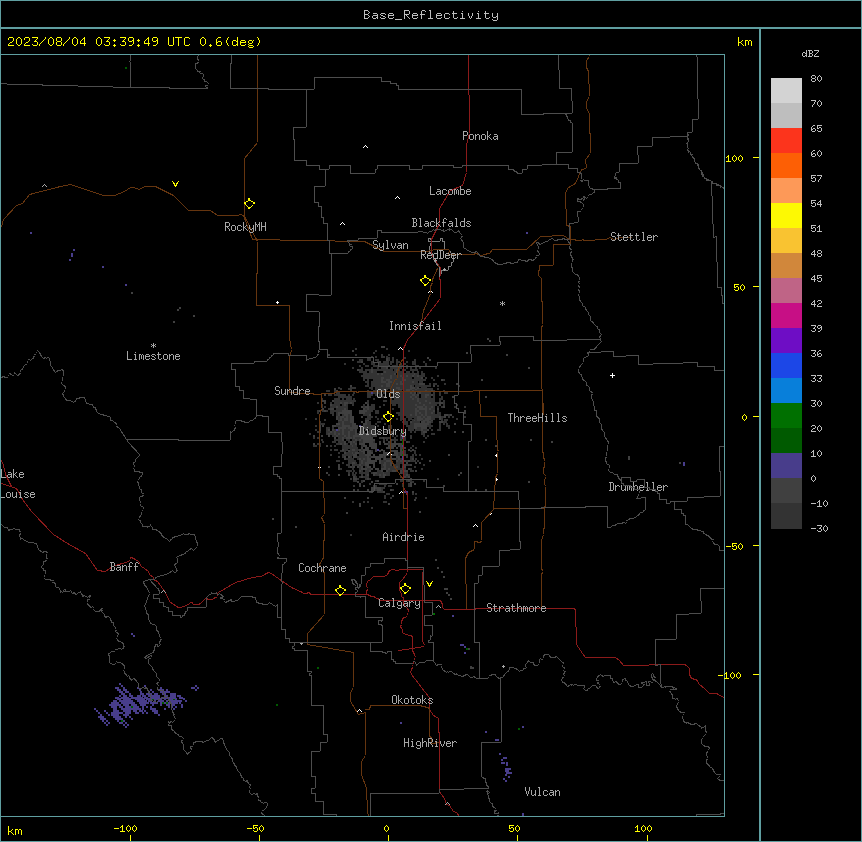Select the 100 tick label on the horizontal axis

point(643,828)
